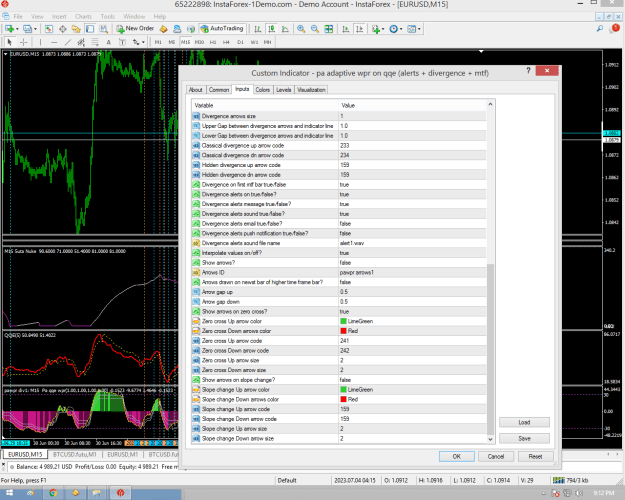
Task: Click the Save button
Action: click(524, 439)
